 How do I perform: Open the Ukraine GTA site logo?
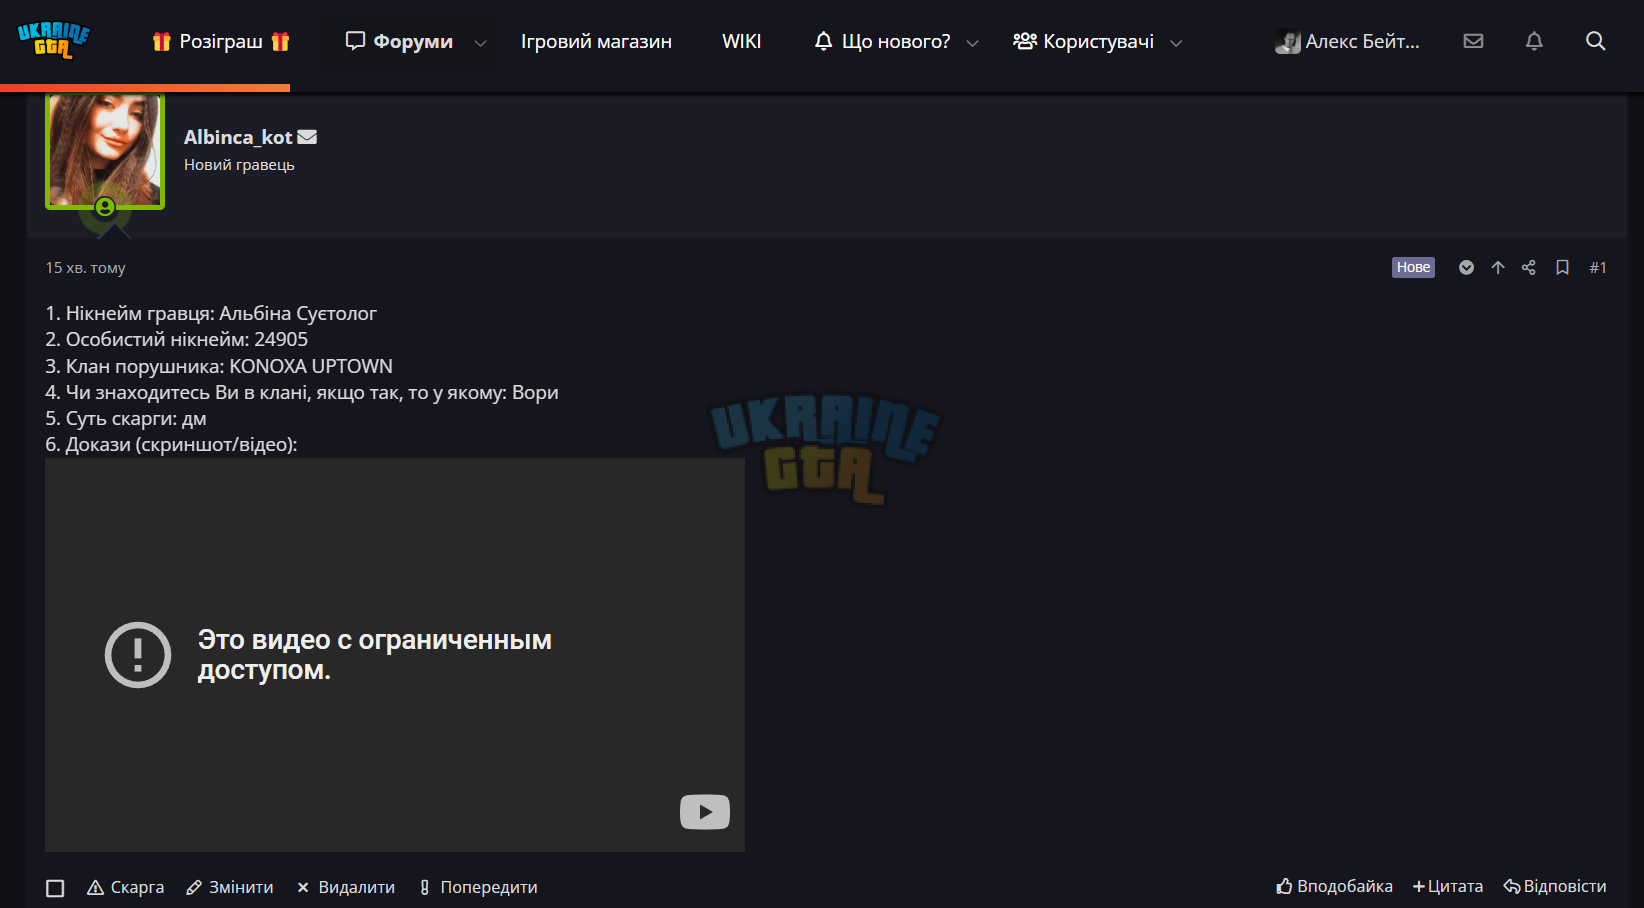(53, 40)
